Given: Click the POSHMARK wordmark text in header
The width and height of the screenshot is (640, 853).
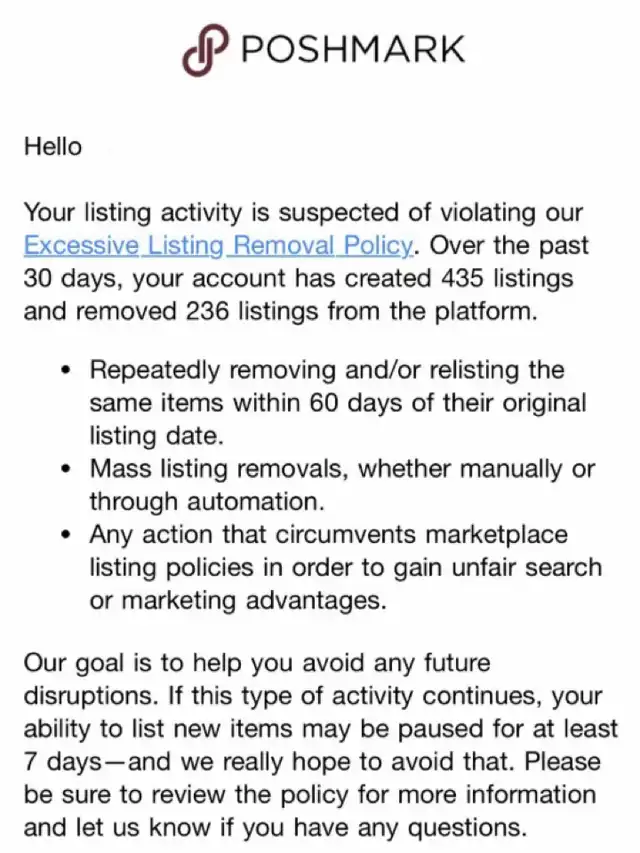Looking at the screenshot, I should point(353,49).
